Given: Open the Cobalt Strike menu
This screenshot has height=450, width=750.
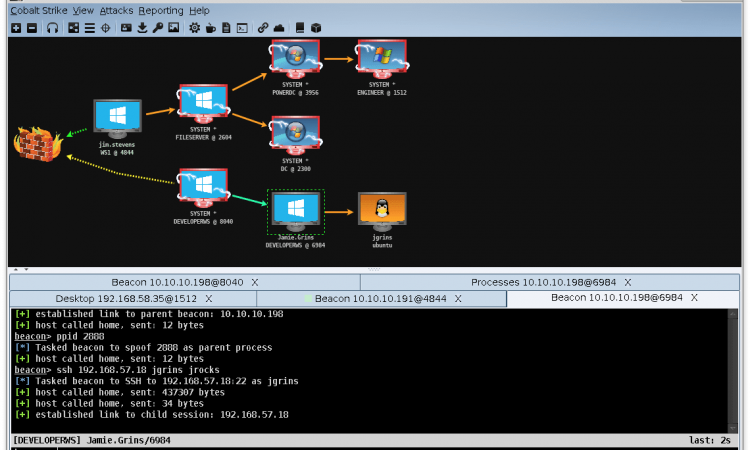Looking at the screenshot, I should pos(39,11).
